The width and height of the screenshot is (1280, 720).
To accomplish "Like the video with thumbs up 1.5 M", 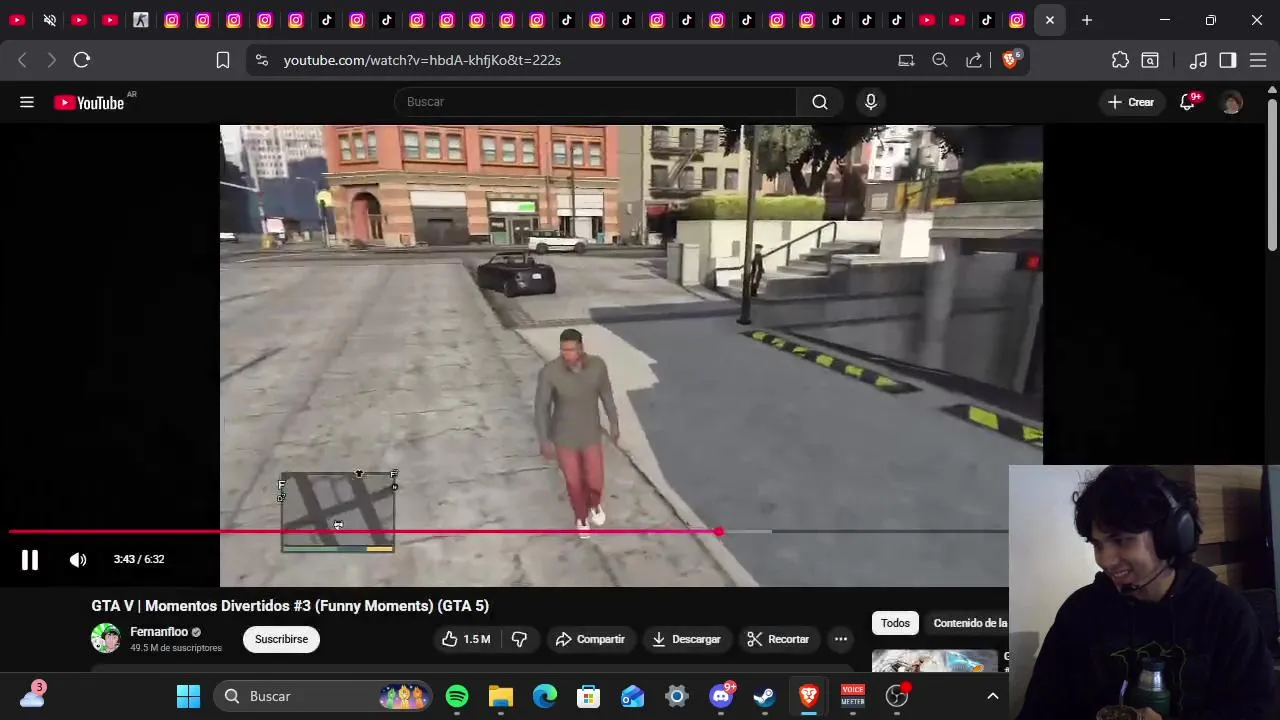I will (x=466, y=639).
